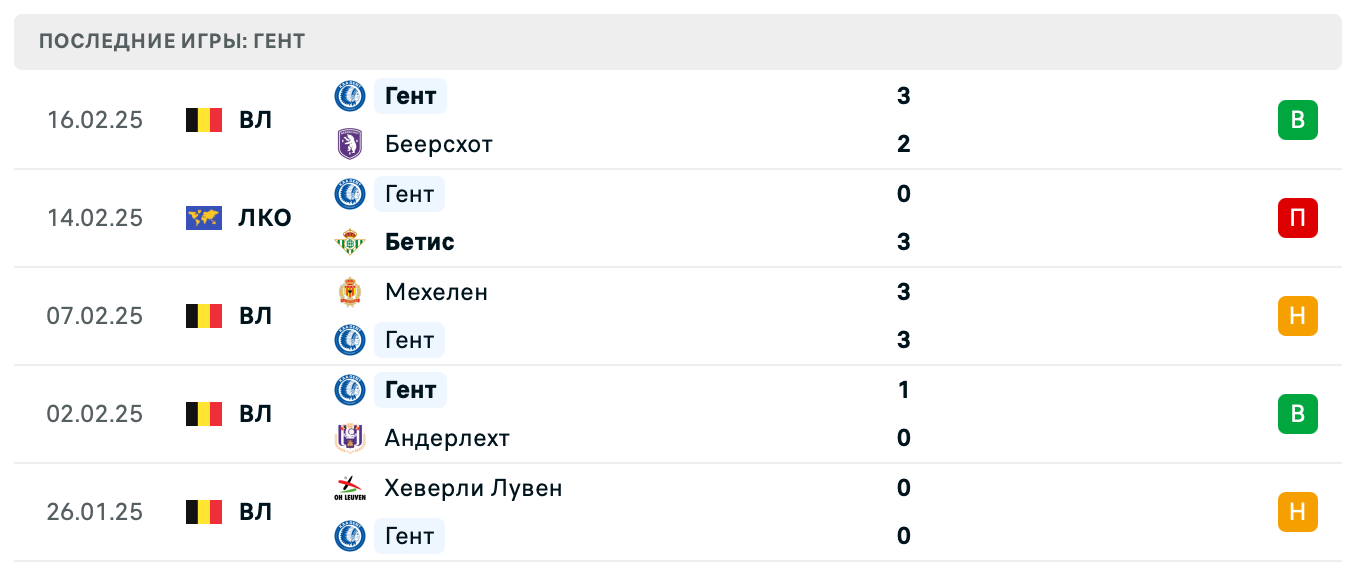
Task: Click the Хеверли Лувен team icon
Action: 348,488
